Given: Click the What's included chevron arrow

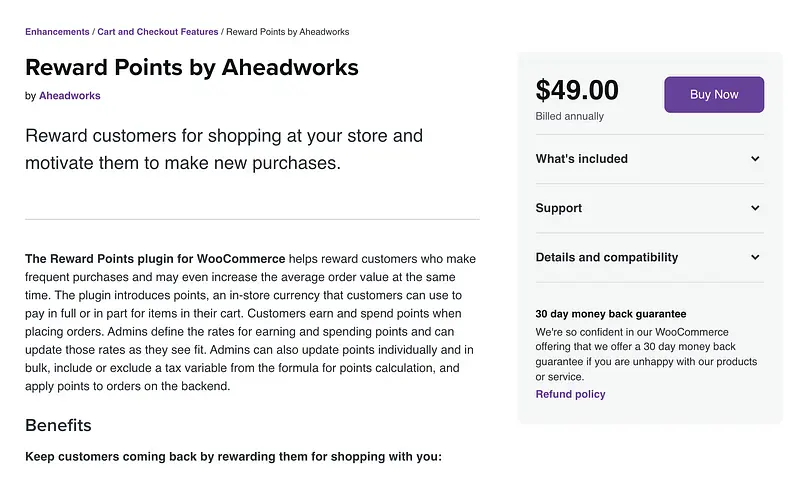Looking at the screenshot, I should pos(755,159).
